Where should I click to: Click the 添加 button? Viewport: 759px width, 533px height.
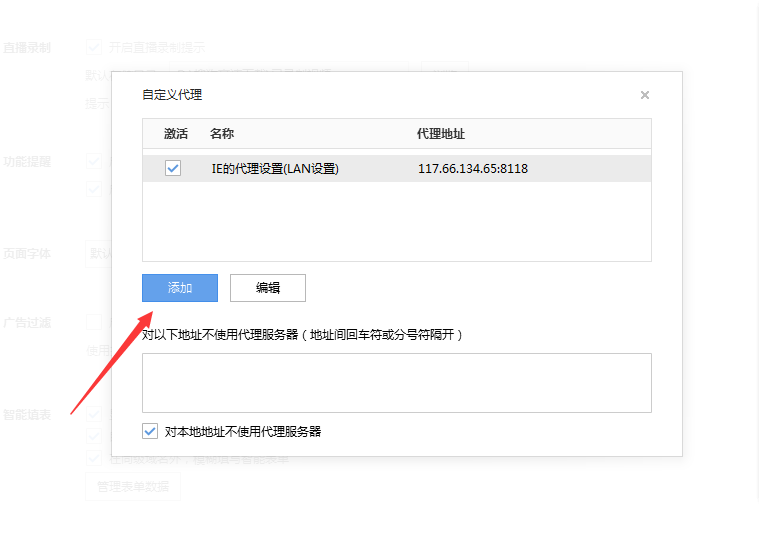click(180, 288)
